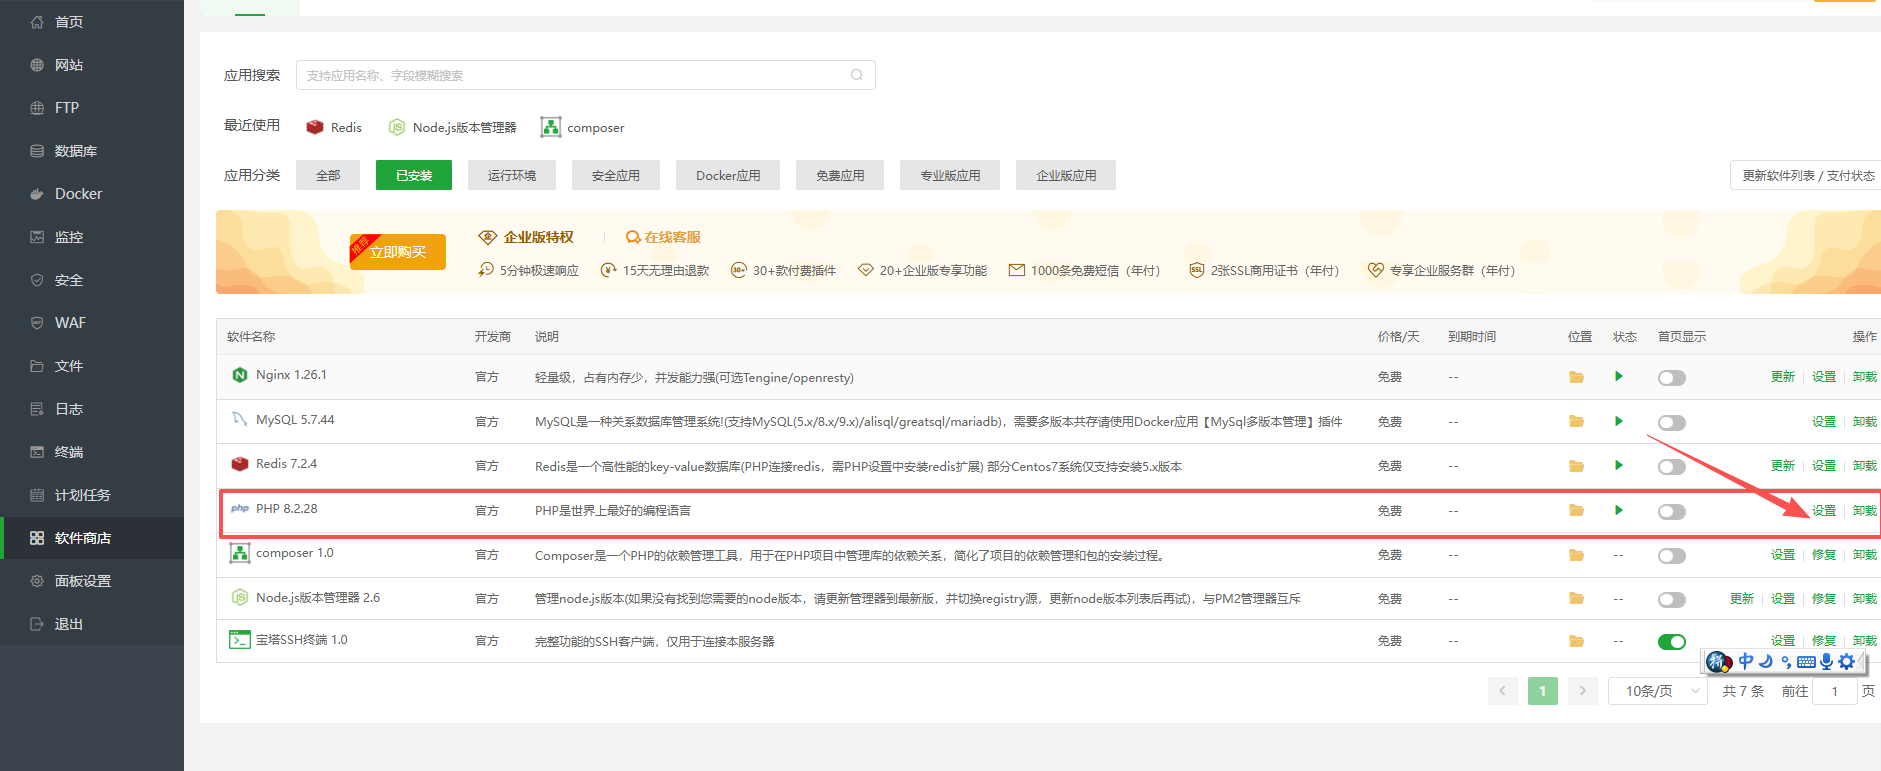Open the composer folder icon
This screenshot has width=1881, height=771.
pyautogui.click(x=1576, y=555)
